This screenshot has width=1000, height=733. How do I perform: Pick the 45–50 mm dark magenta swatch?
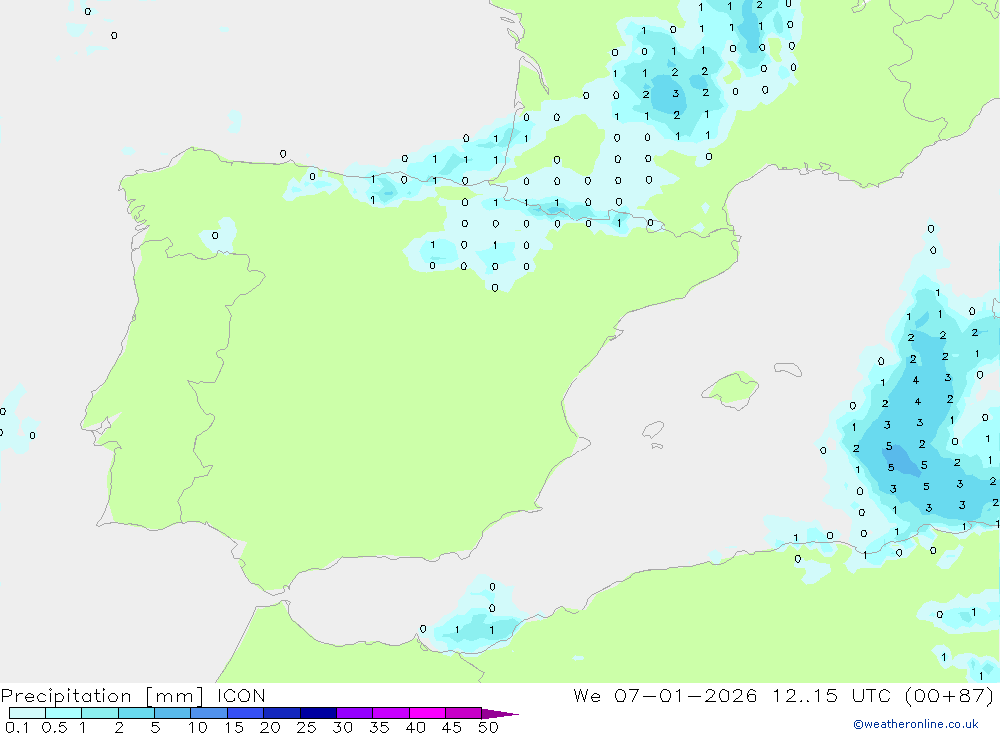[x=464, y=713]
